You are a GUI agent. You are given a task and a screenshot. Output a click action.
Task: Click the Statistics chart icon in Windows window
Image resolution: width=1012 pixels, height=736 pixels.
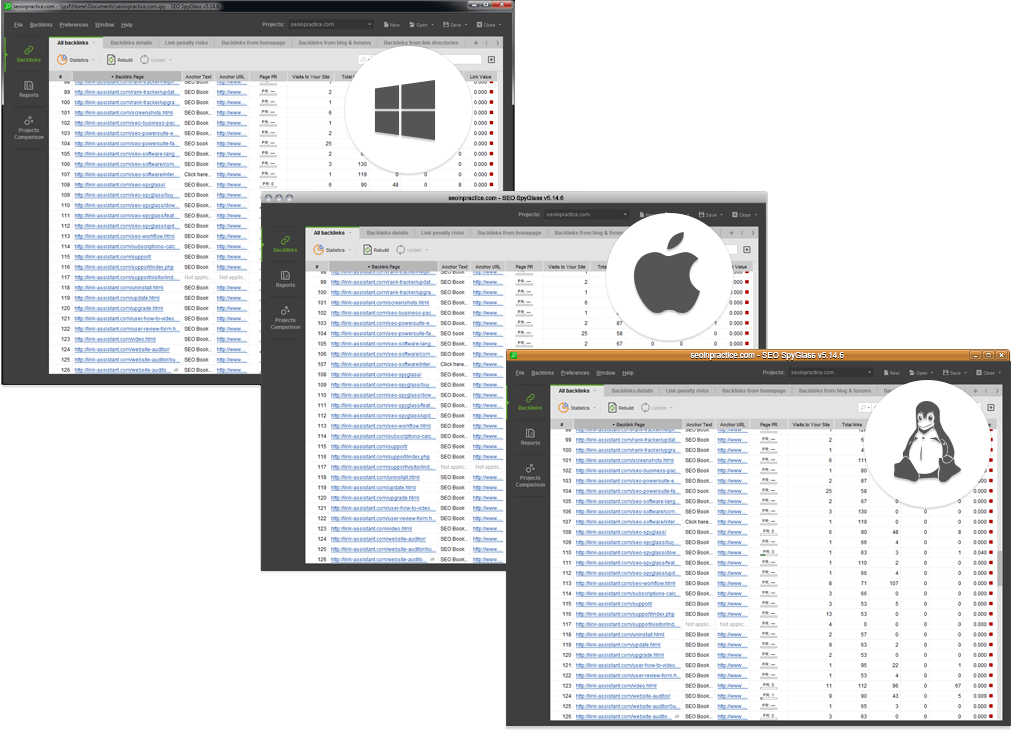point(62,59)
